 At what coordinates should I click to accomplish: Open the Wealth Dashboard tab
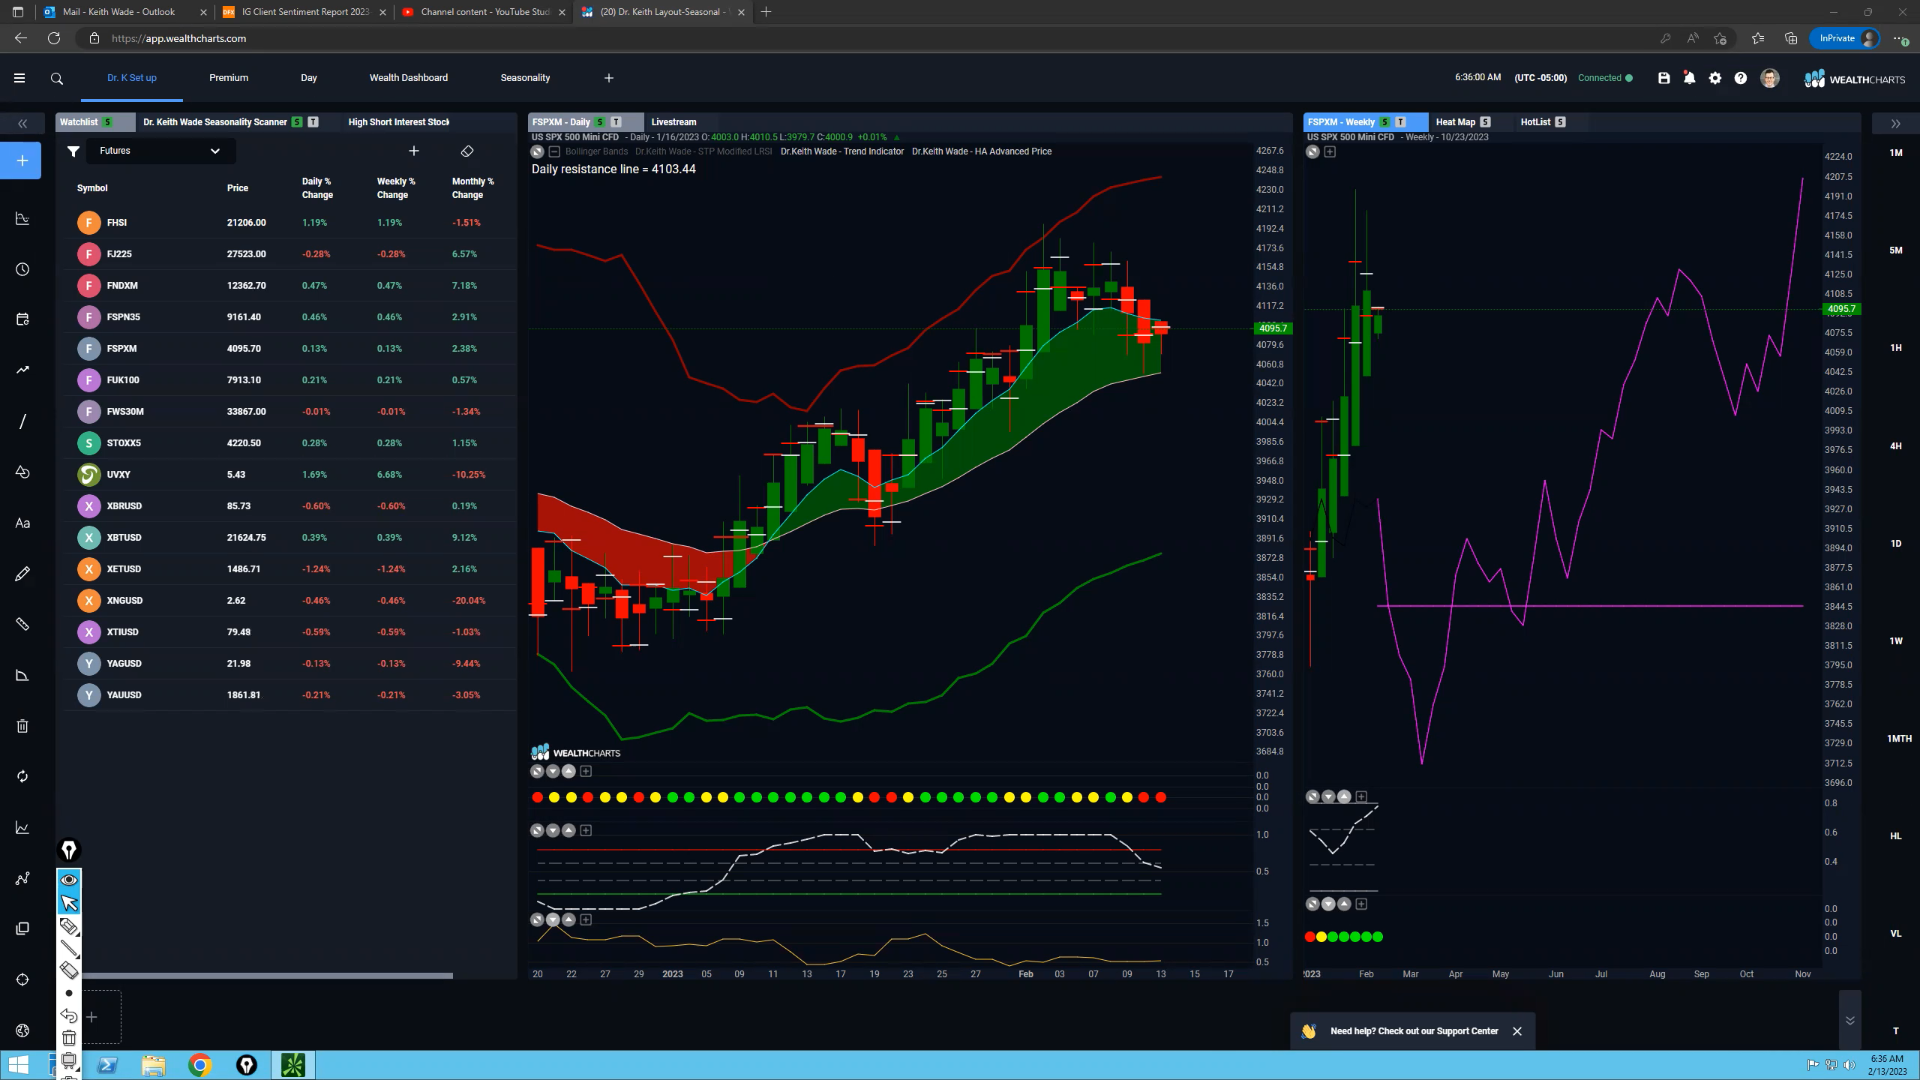click(409, 78)
